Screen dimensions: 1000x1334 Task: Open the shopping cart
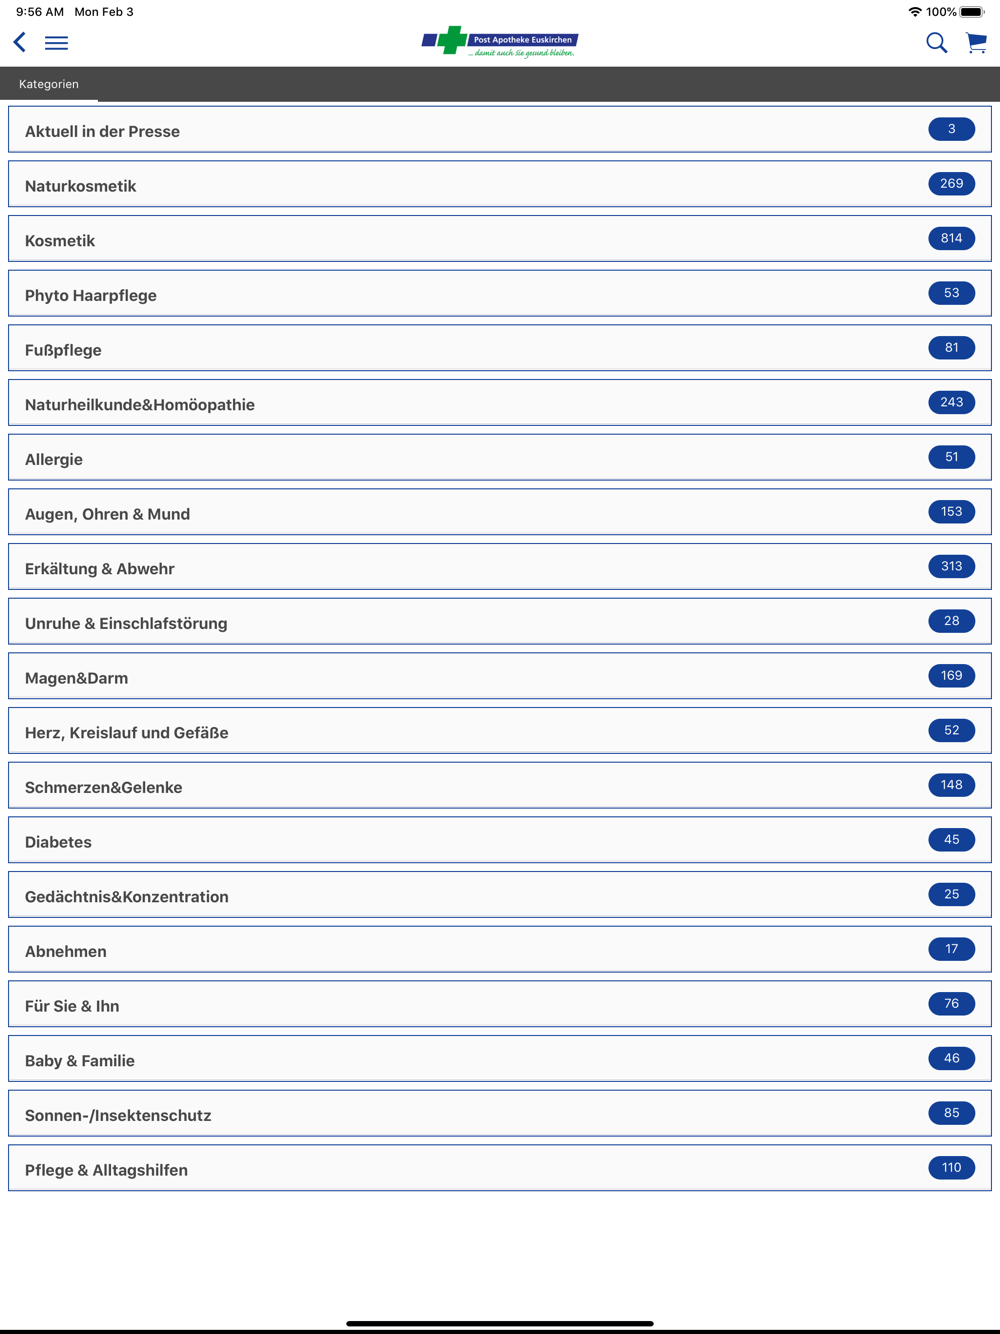pyautogui.click(x=977, y=42)
